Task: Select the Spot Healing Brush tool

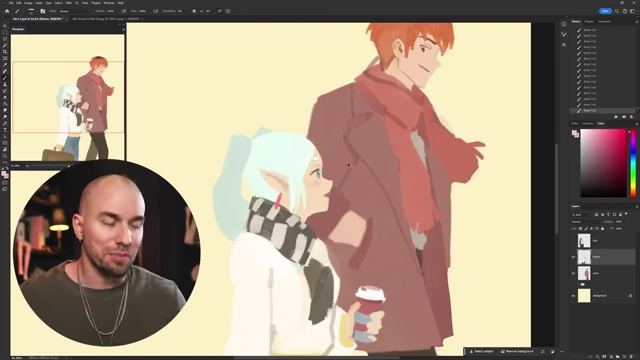Action: pos(5,71)
